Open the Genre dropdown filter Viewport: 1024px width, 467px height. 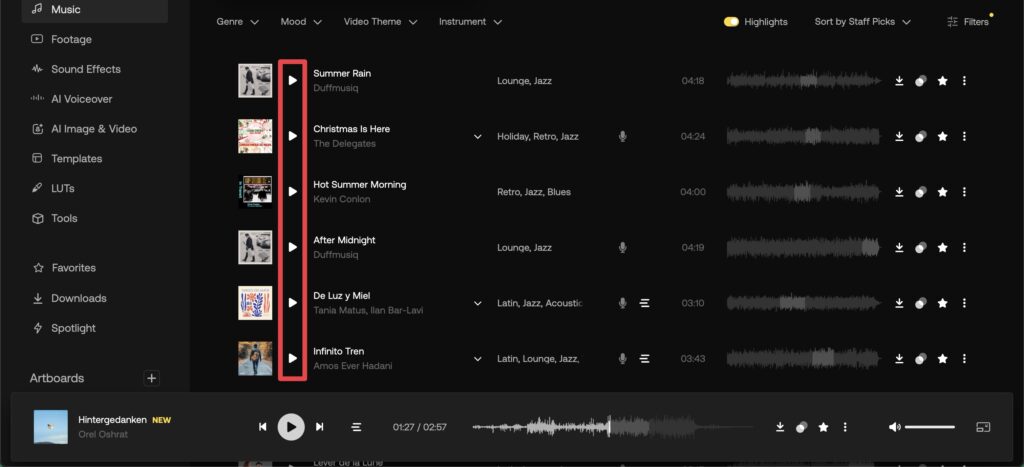point(238,22)
